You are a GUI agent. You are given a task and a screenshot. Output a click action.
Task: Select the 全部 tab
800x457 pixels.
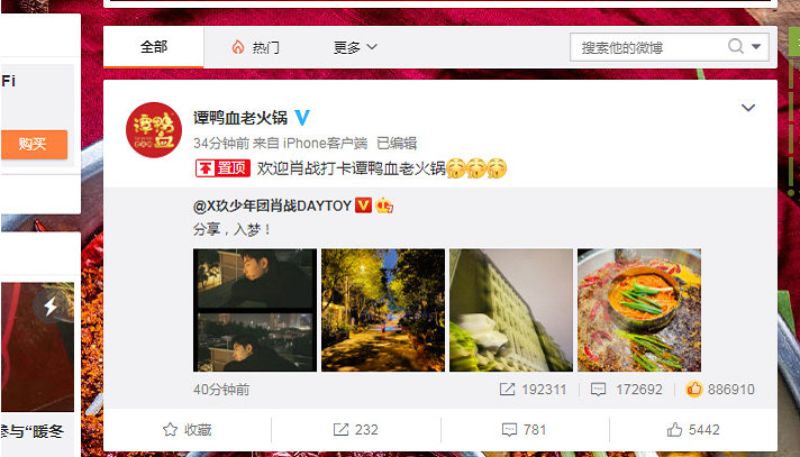(x=154, y=47)
